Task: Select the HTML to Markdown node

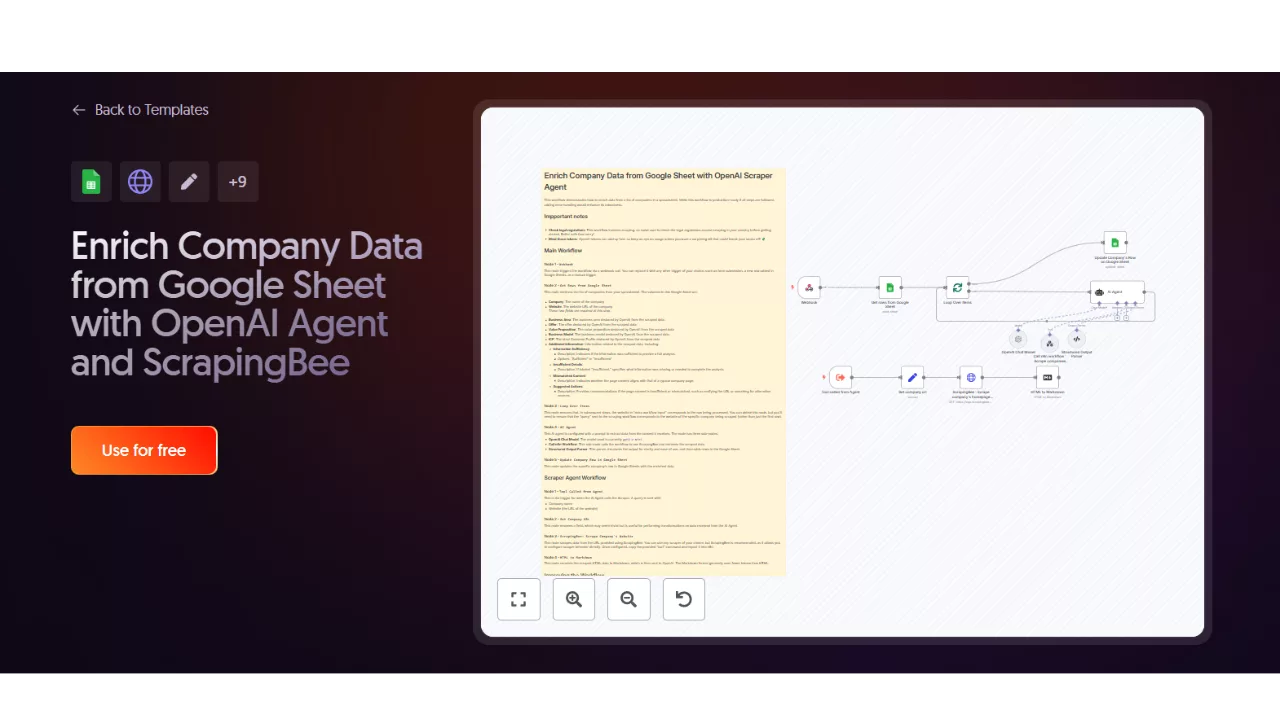Action: 1047,377
